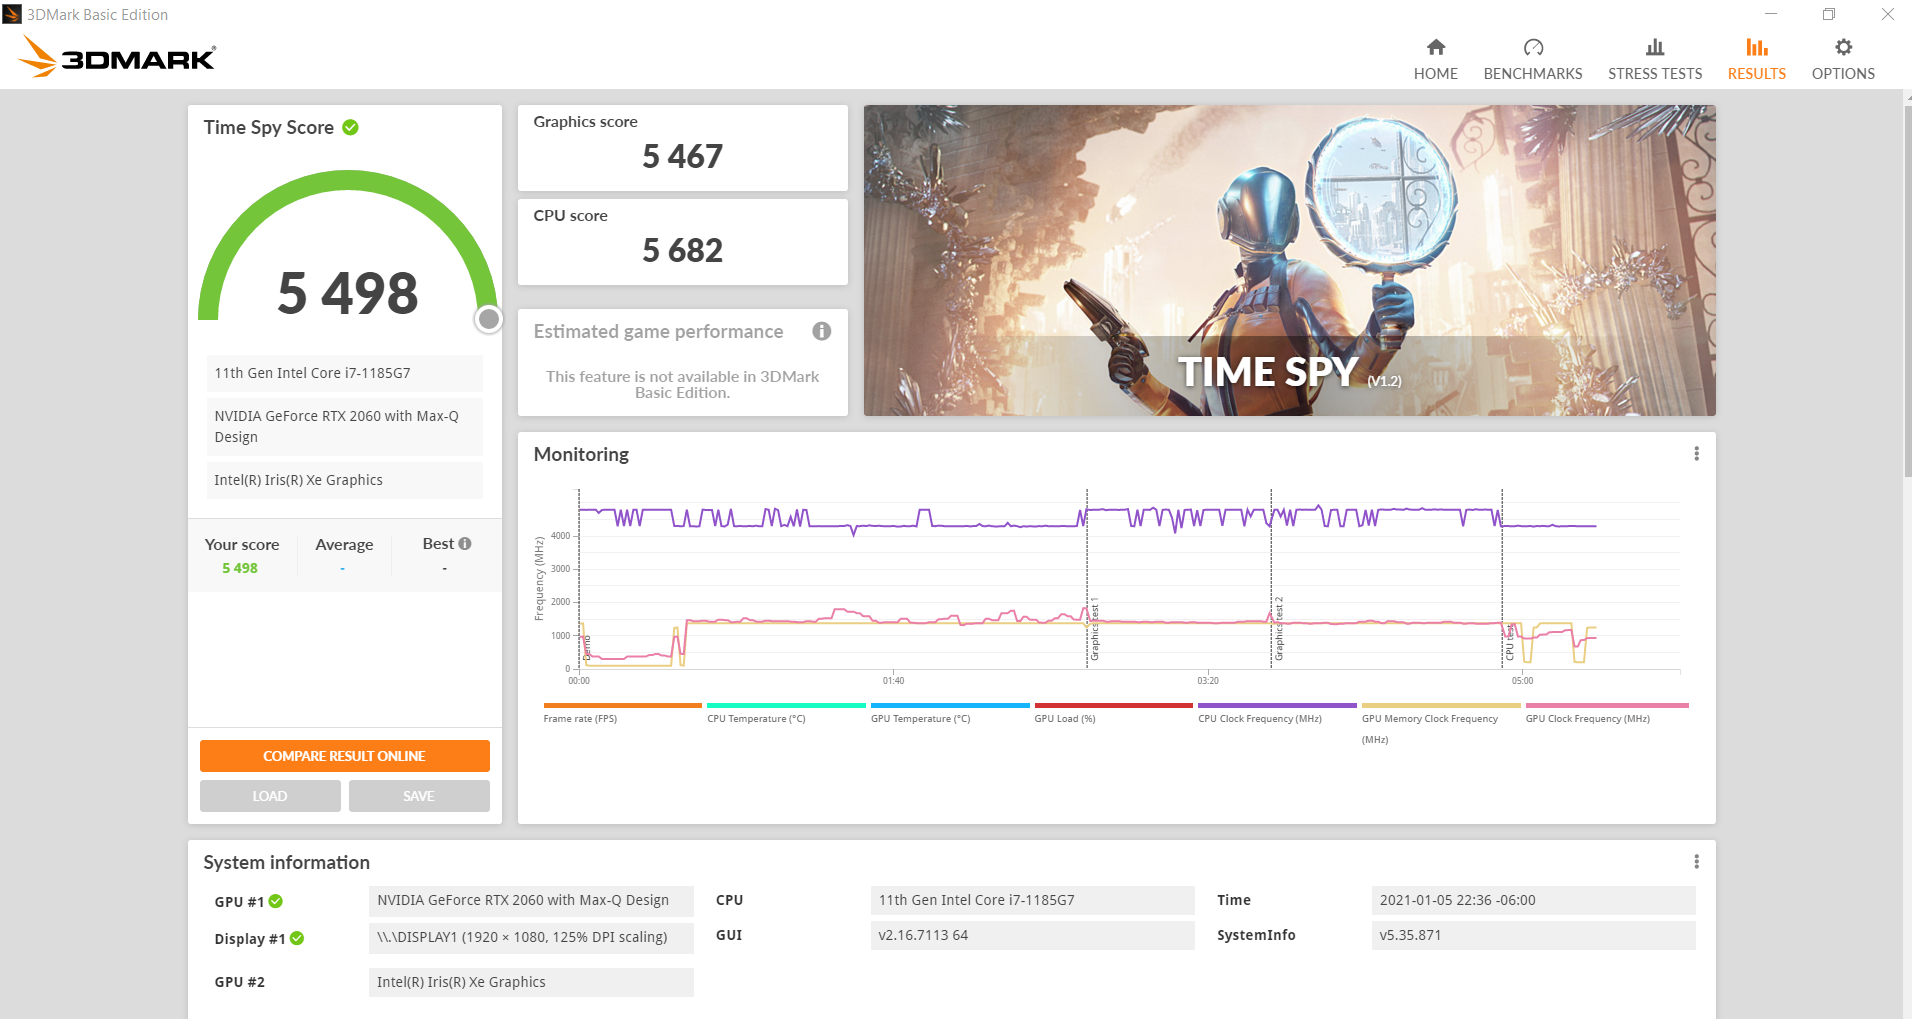Click the Time value 2021-01-05 22:36
This screenshot has width=1912, height=1019.
click(x=1533, y=900)
